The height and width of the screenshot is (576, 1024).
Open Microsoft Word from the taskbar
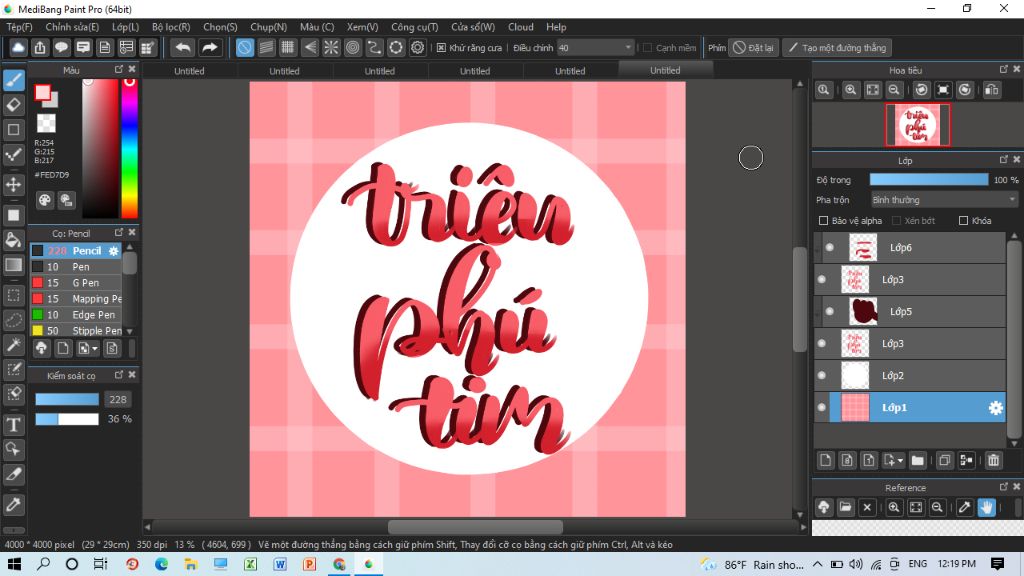point(280,564)
